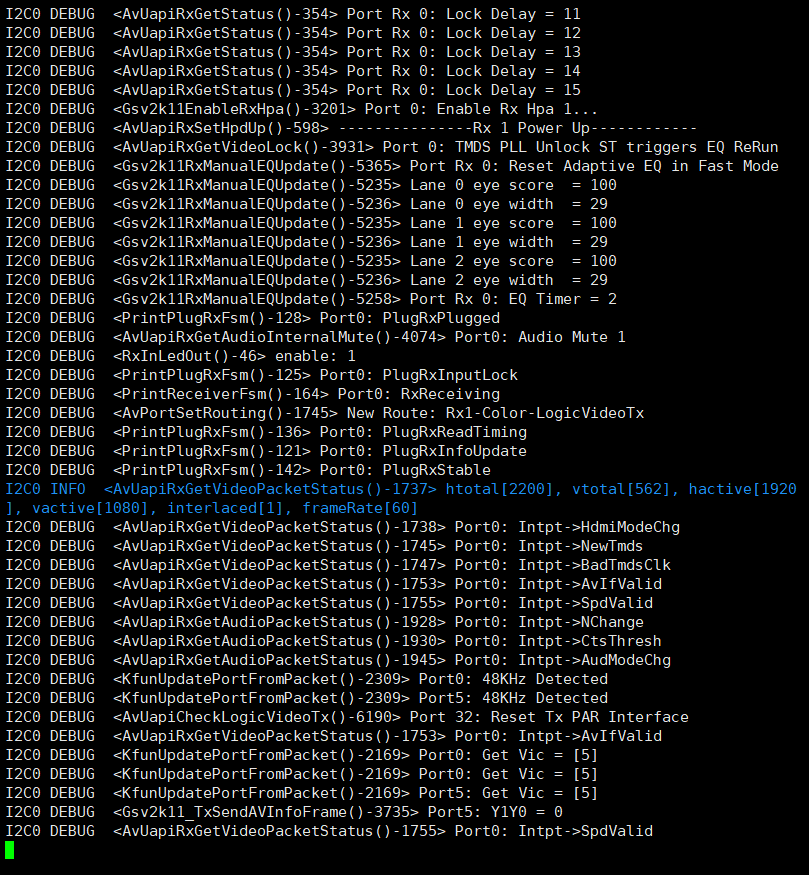809x875 pixels.
Task: Click 'Lane 0 eye score = 100' entry
Action: [x=311, y=185]
